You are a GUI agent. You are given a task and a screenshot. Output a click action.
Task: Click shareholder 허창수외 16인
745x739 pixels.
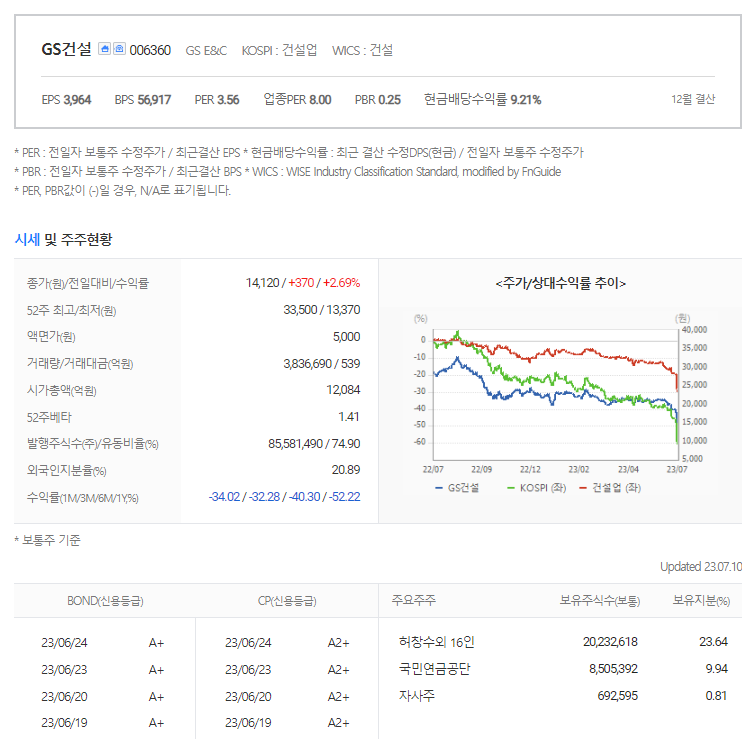(437, 642)
